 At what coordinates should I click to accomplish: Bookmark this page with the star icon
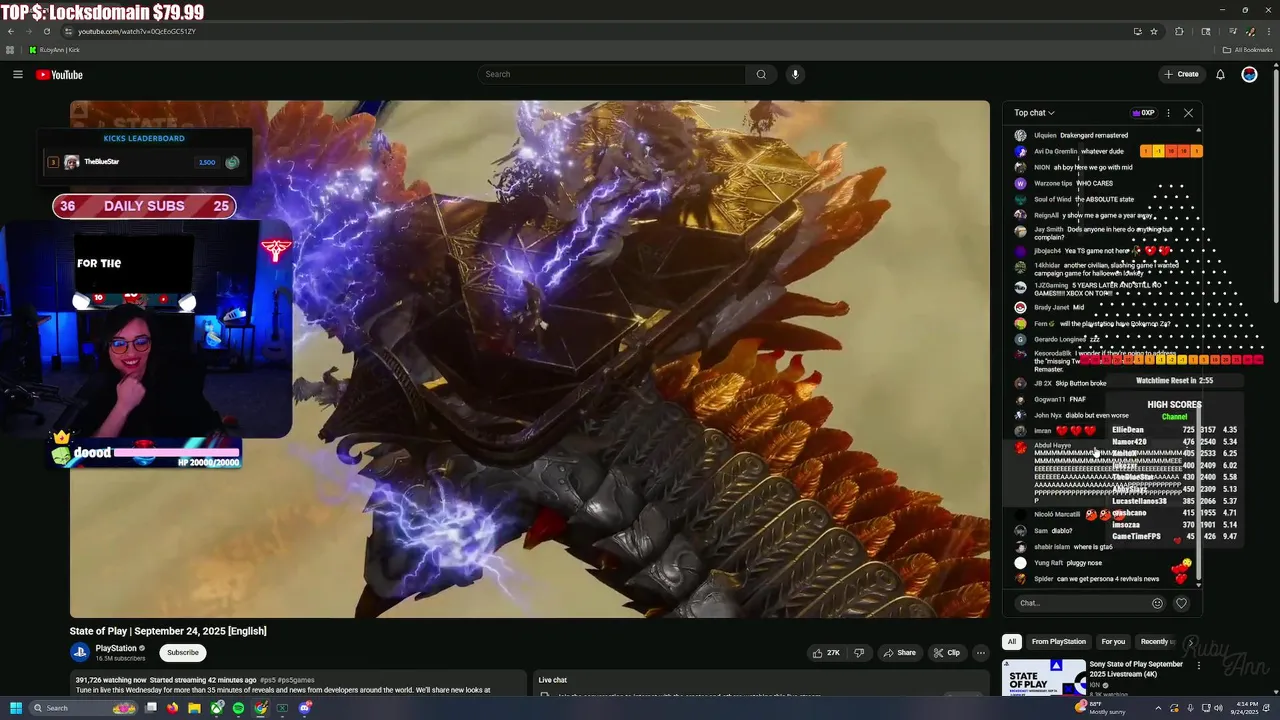tap(1153, 31)
